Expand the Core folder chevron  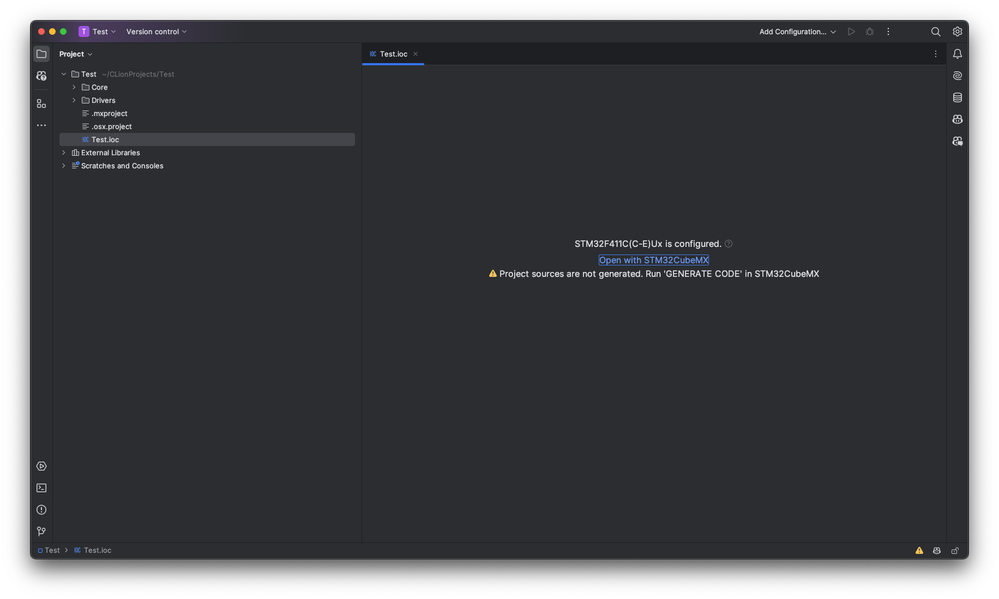74,87
